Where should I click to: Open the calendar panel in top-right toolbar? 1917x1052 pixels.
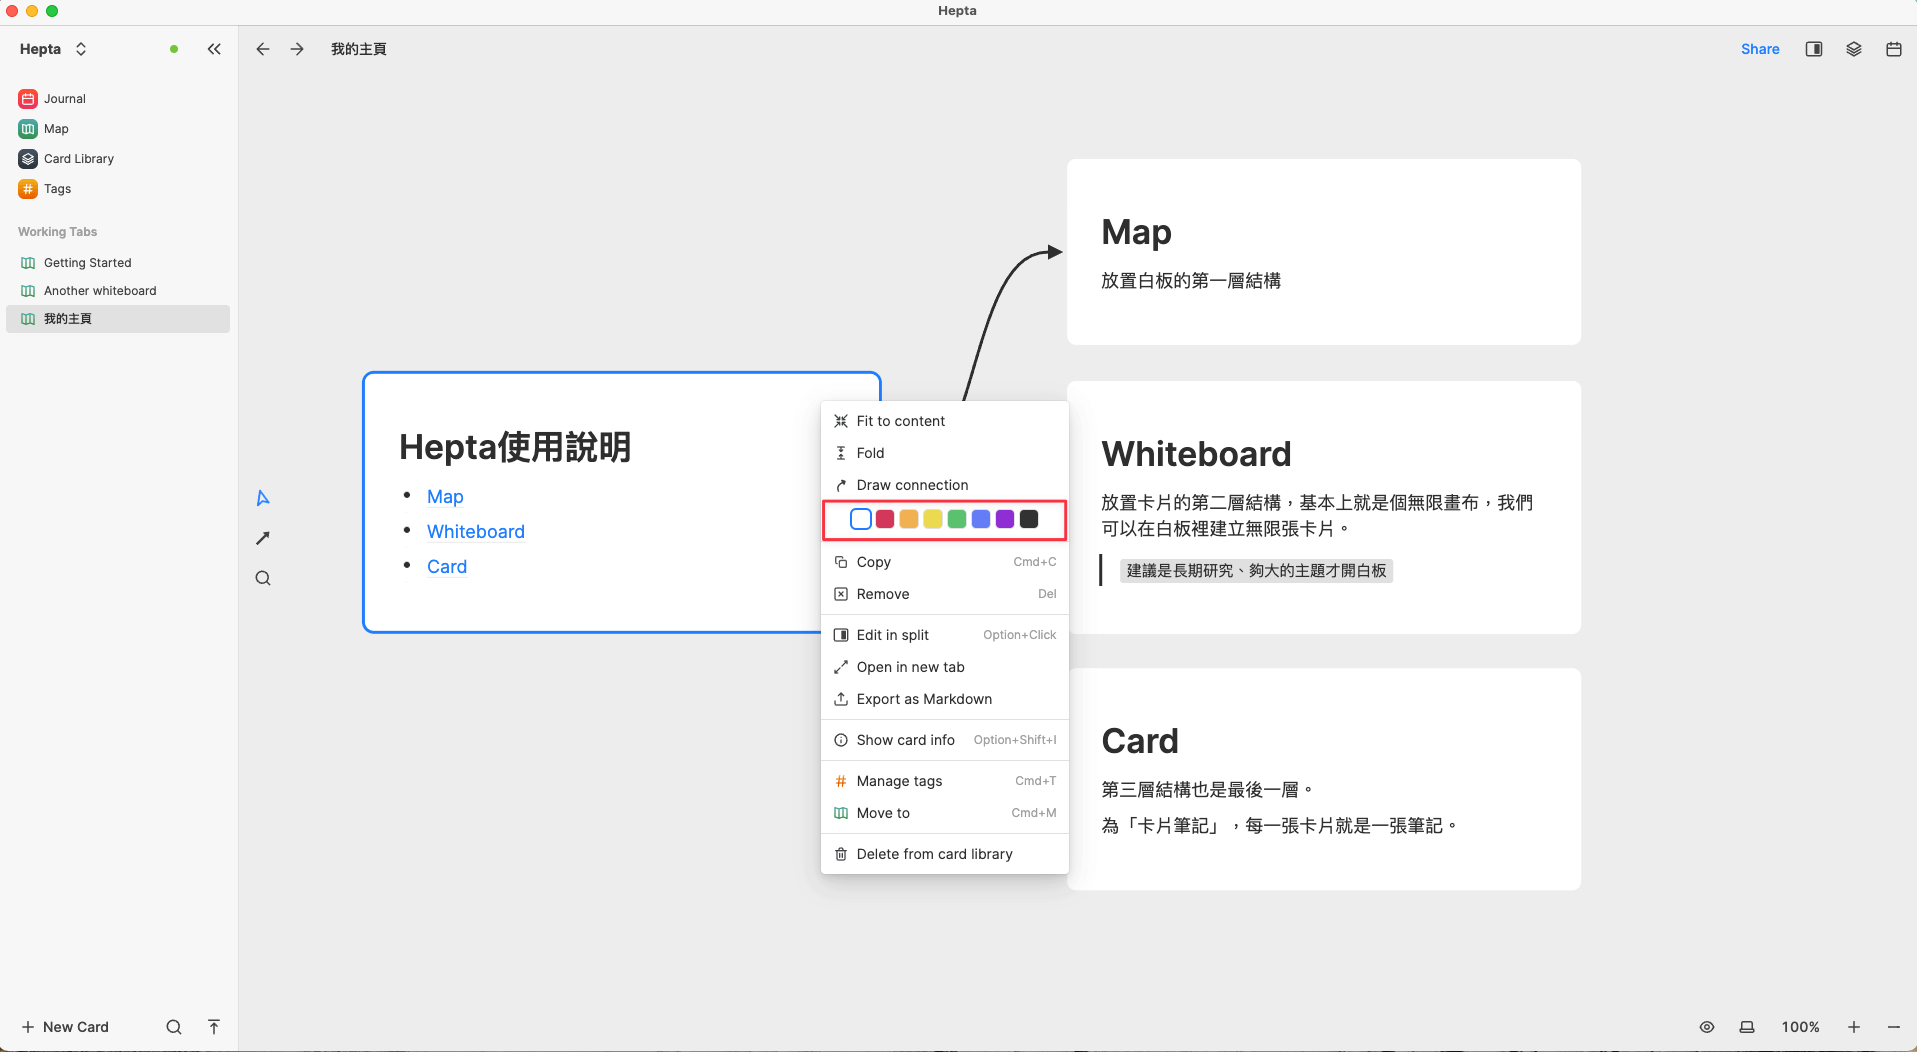[1893, 48]
